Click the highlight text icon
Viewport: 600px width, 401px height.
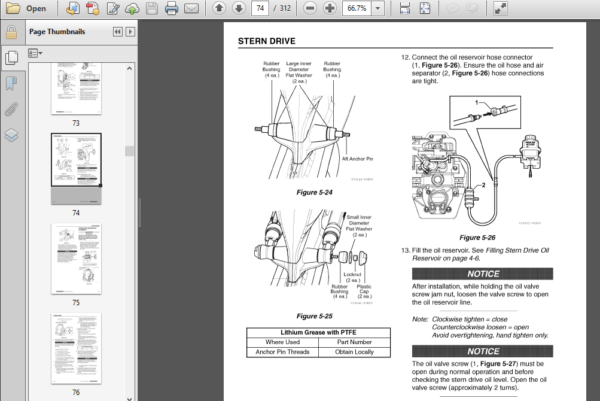(472, 8)
